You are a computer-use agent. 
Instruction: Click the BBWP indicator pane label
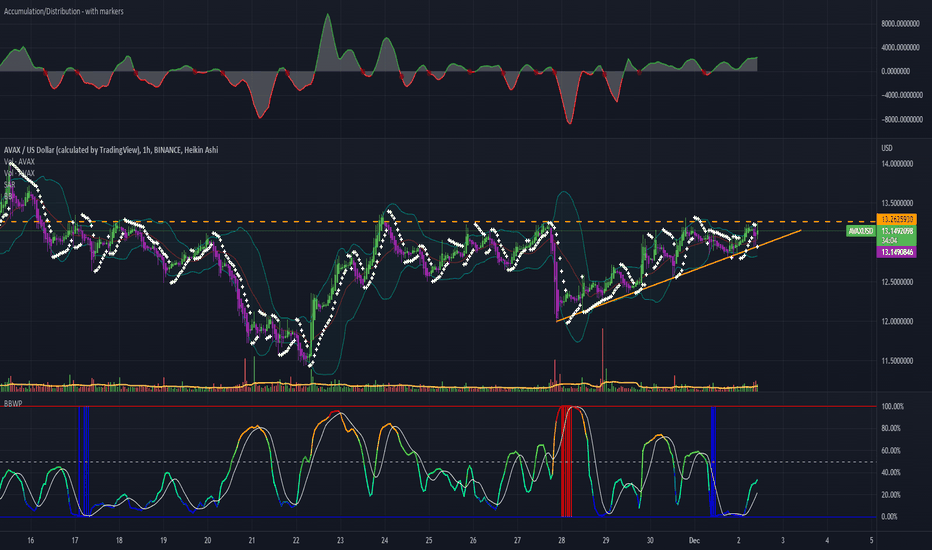click(12, 404)
